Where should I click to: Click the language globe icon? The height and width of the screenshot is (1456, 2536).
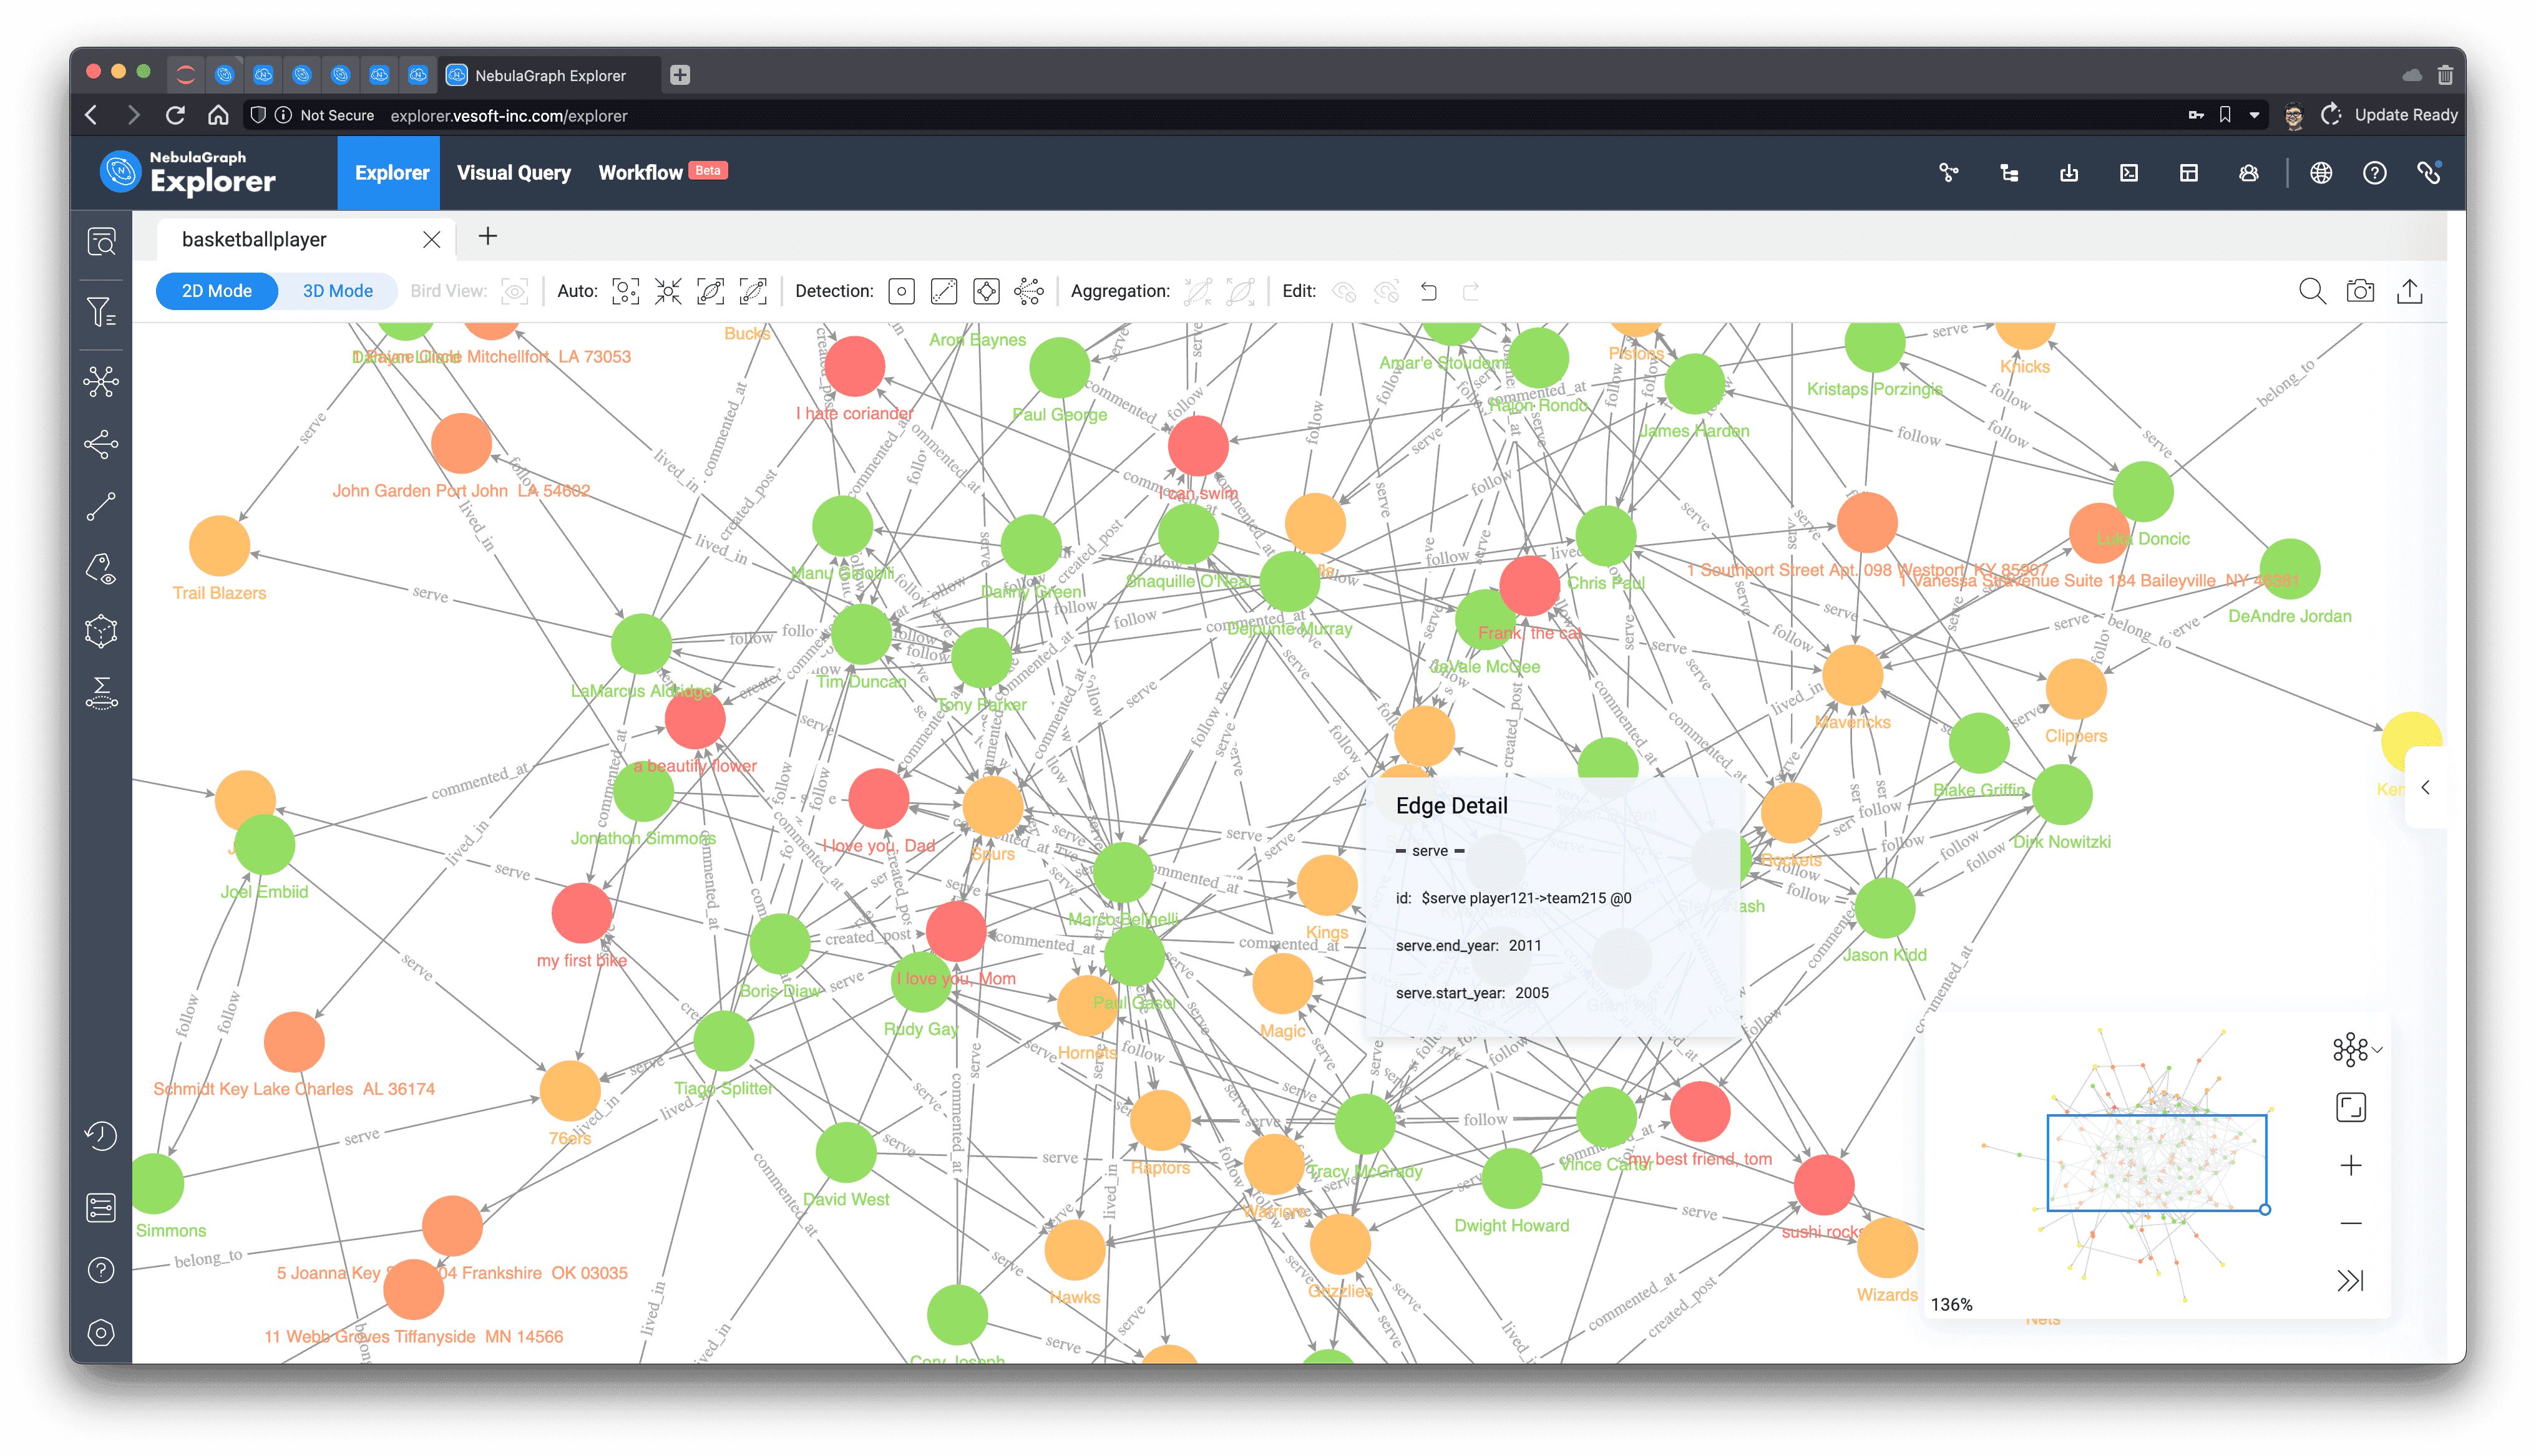coord(2321,173)
